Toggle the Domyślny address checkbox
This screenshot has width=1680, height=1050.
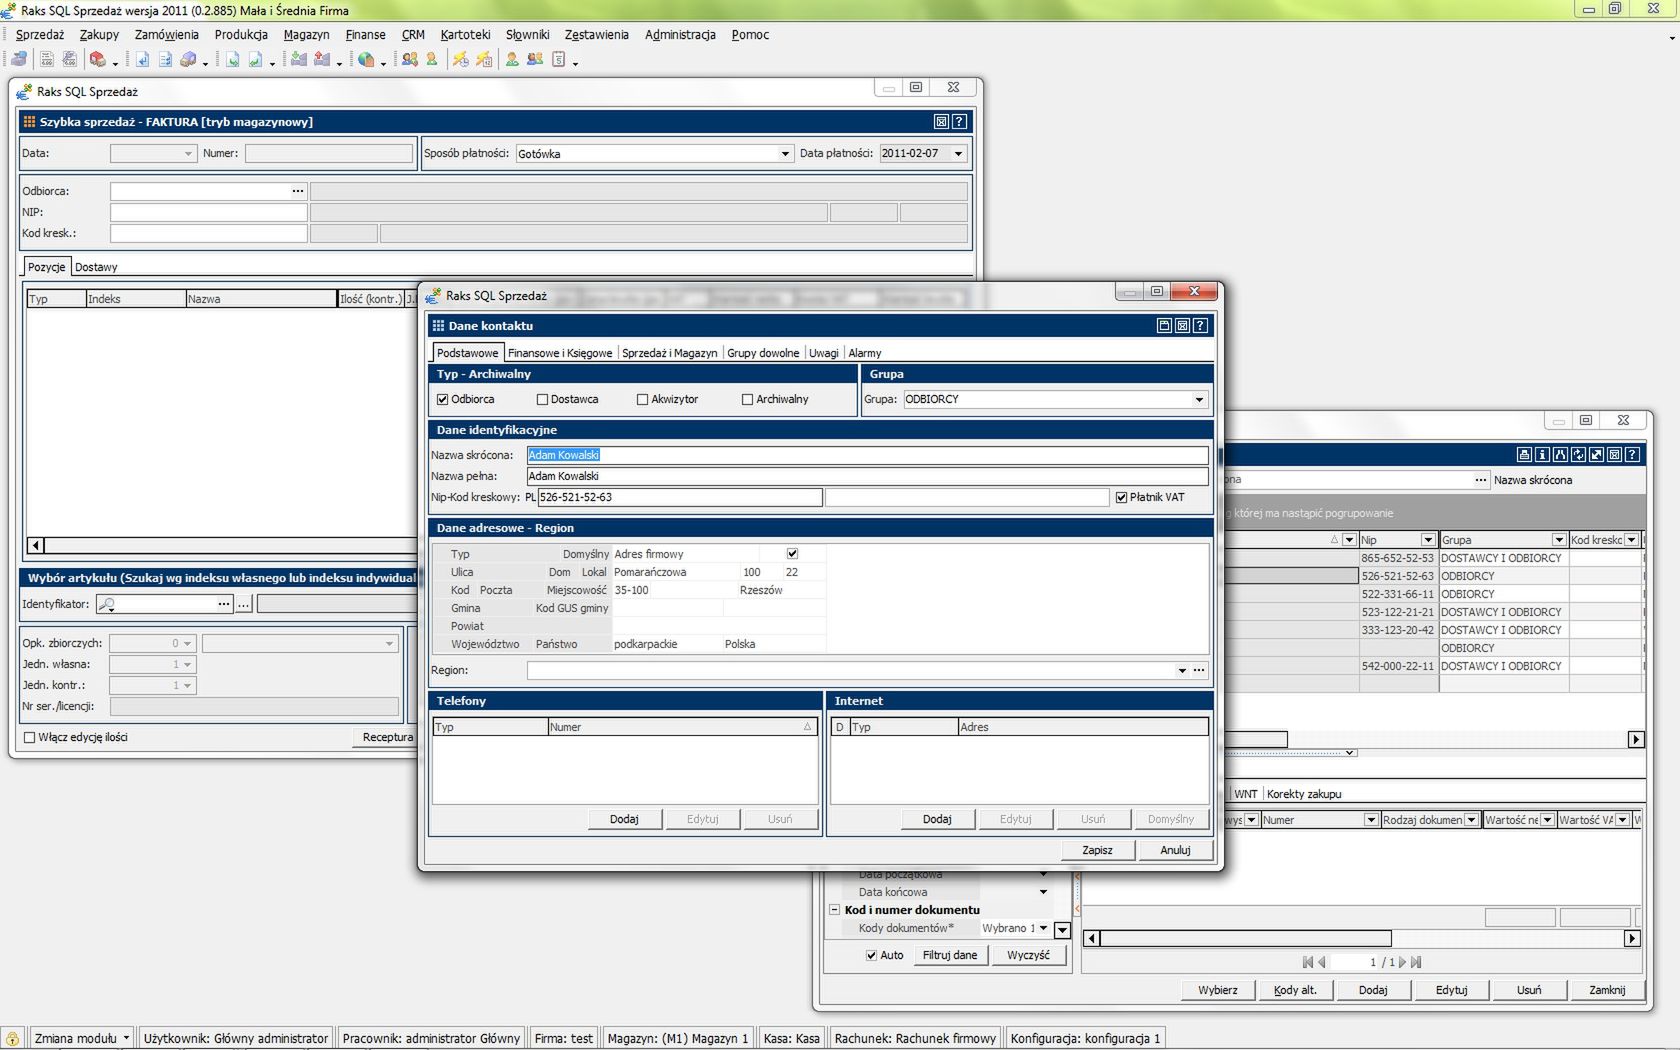792,553
